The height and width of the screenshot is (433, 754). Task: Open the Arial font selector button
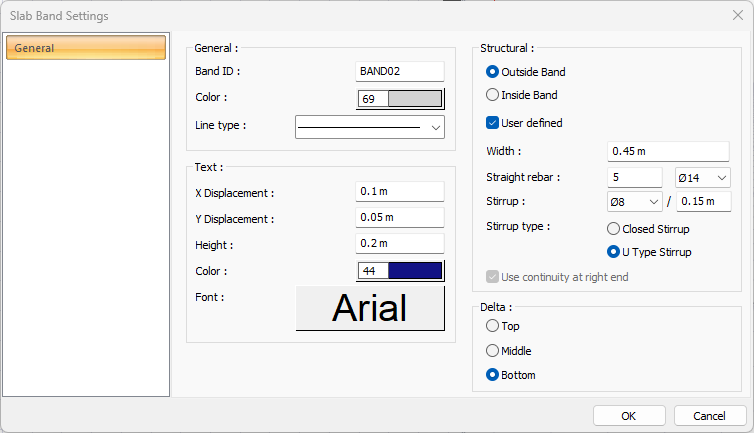tap(370, 308)
